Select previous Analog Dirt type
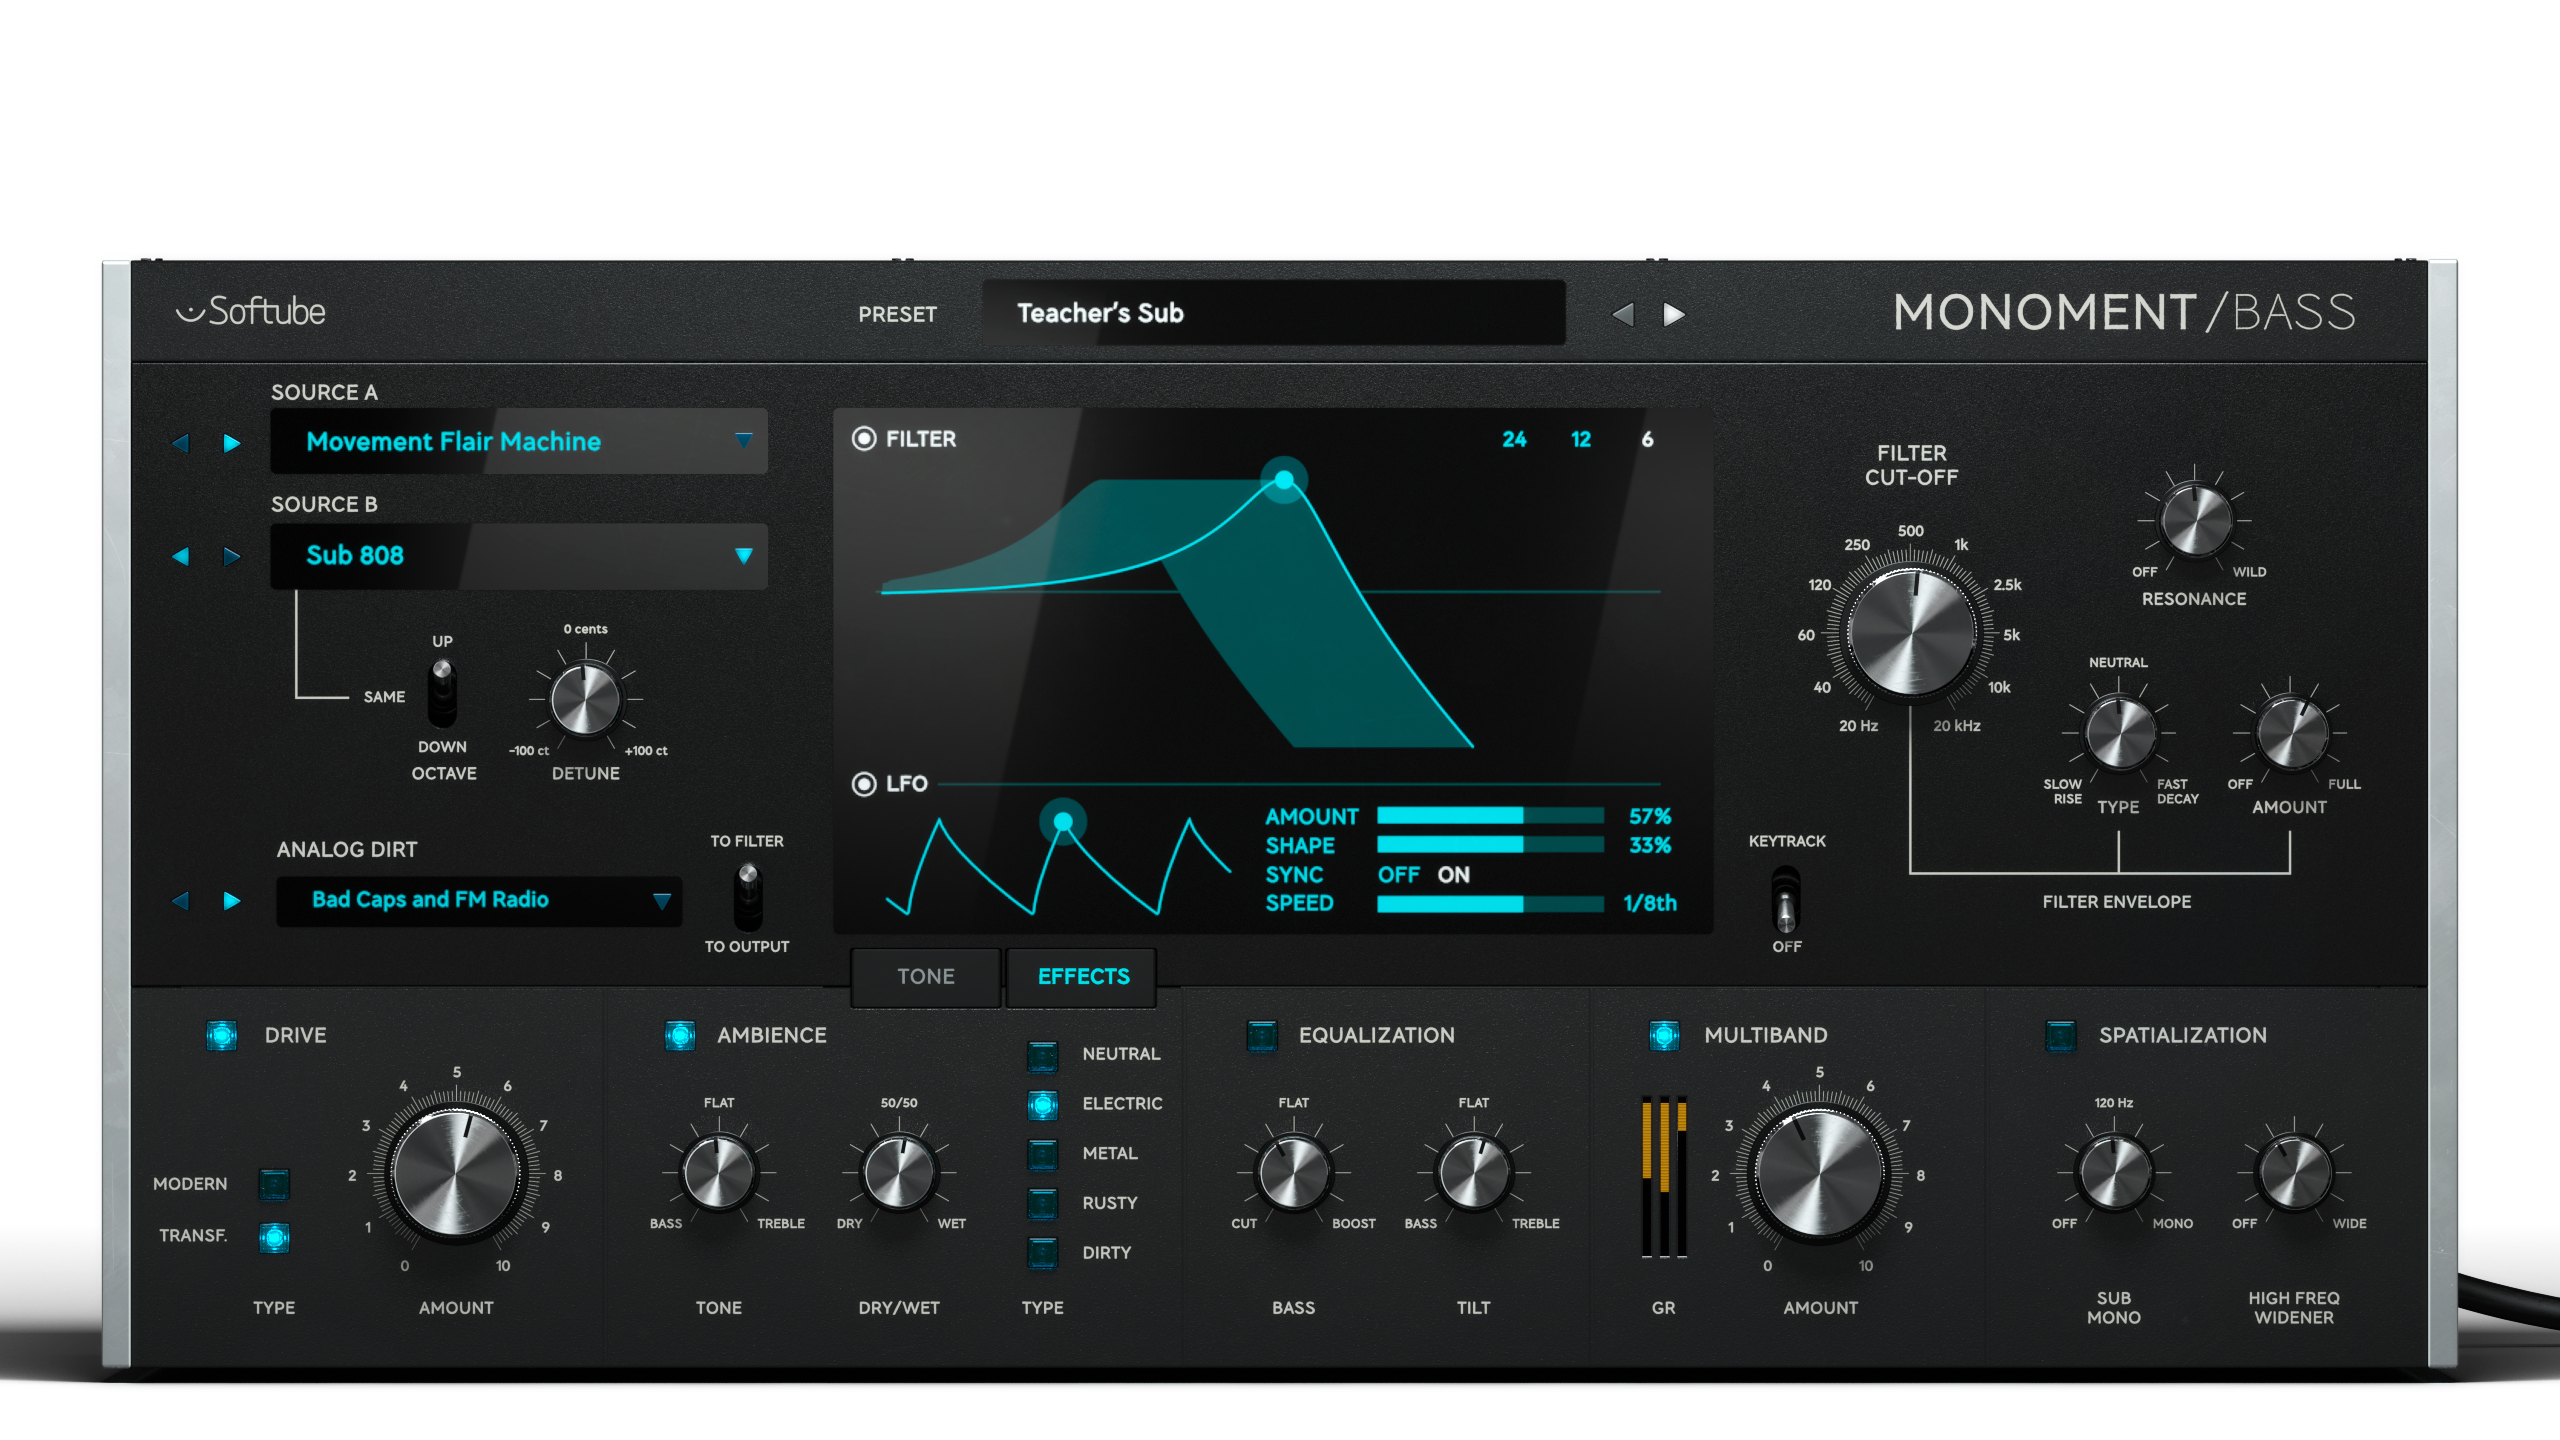 (x=180, y=900)
